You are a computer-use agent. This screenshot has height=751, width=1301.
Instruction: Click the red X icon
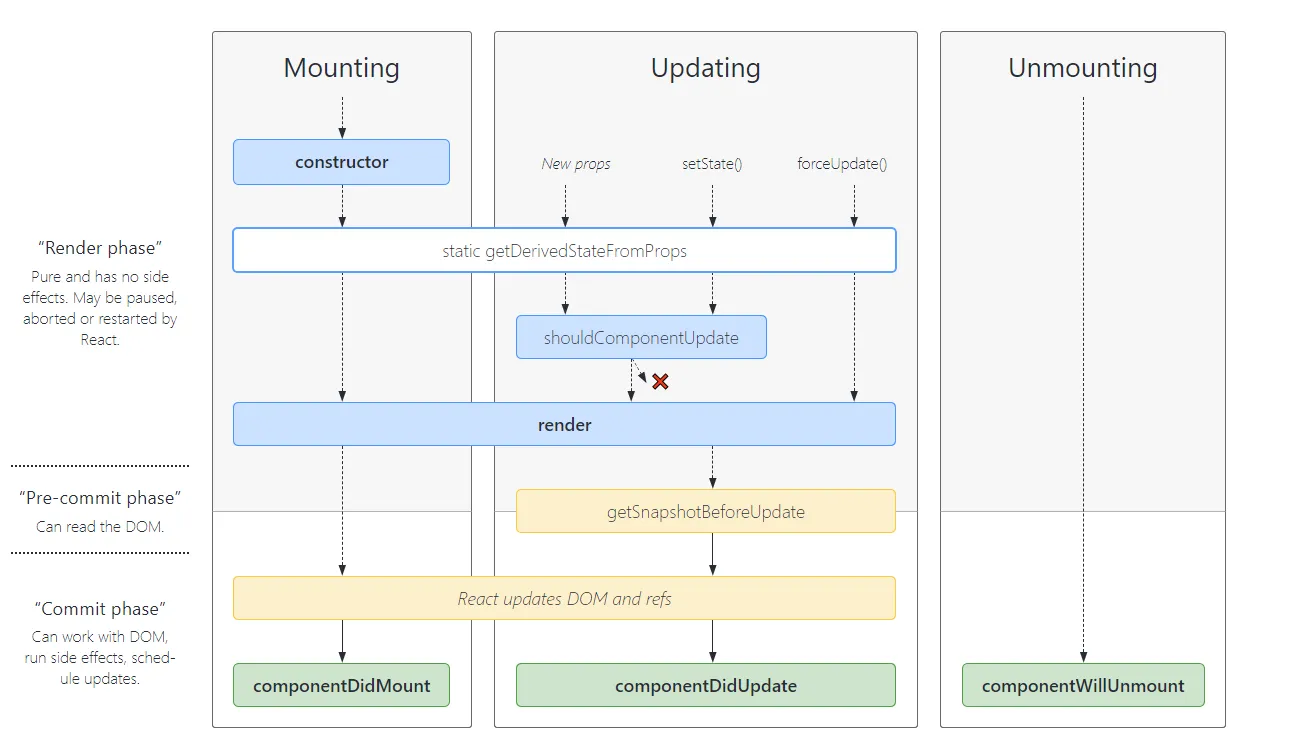click(660, 381)
